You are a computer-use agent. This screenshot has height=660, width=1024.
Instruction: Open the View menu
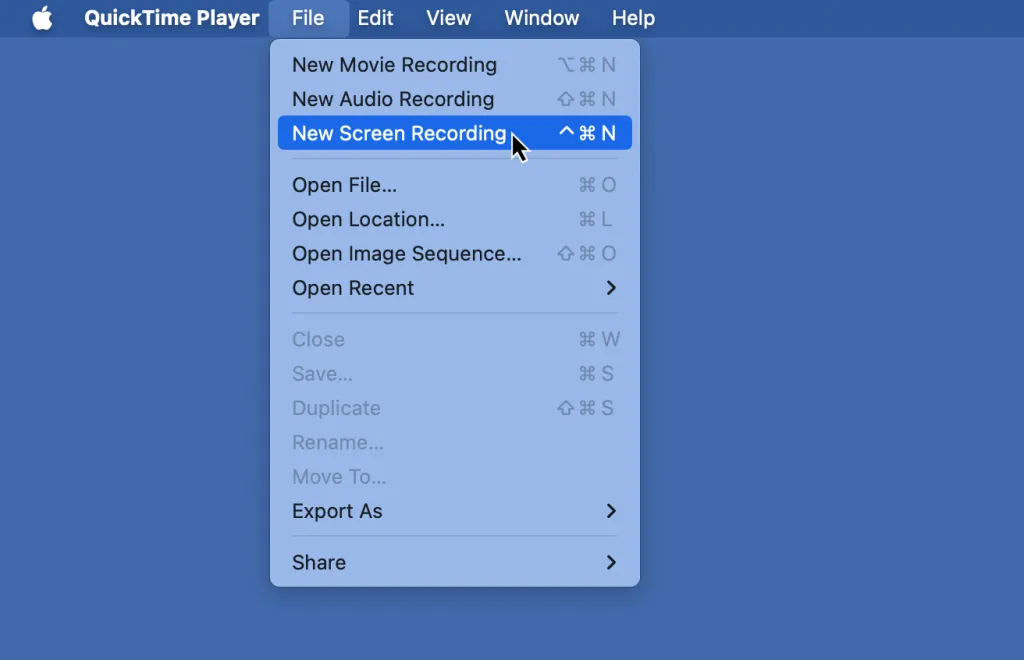[x=448, y=17]
